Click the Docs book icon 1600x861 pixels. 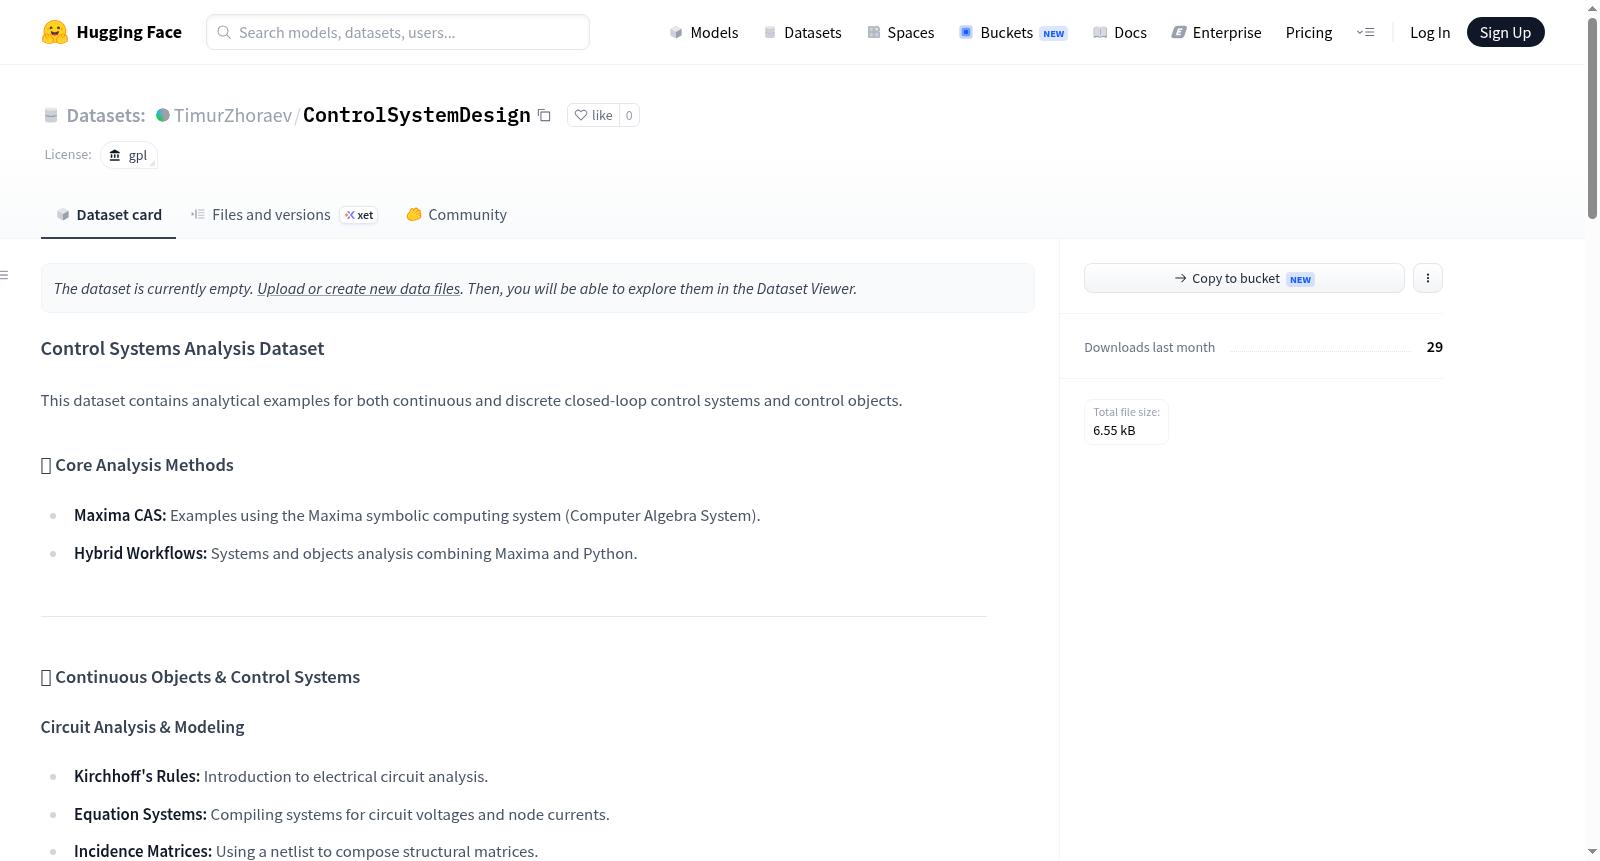click(x=1100, y=32)
